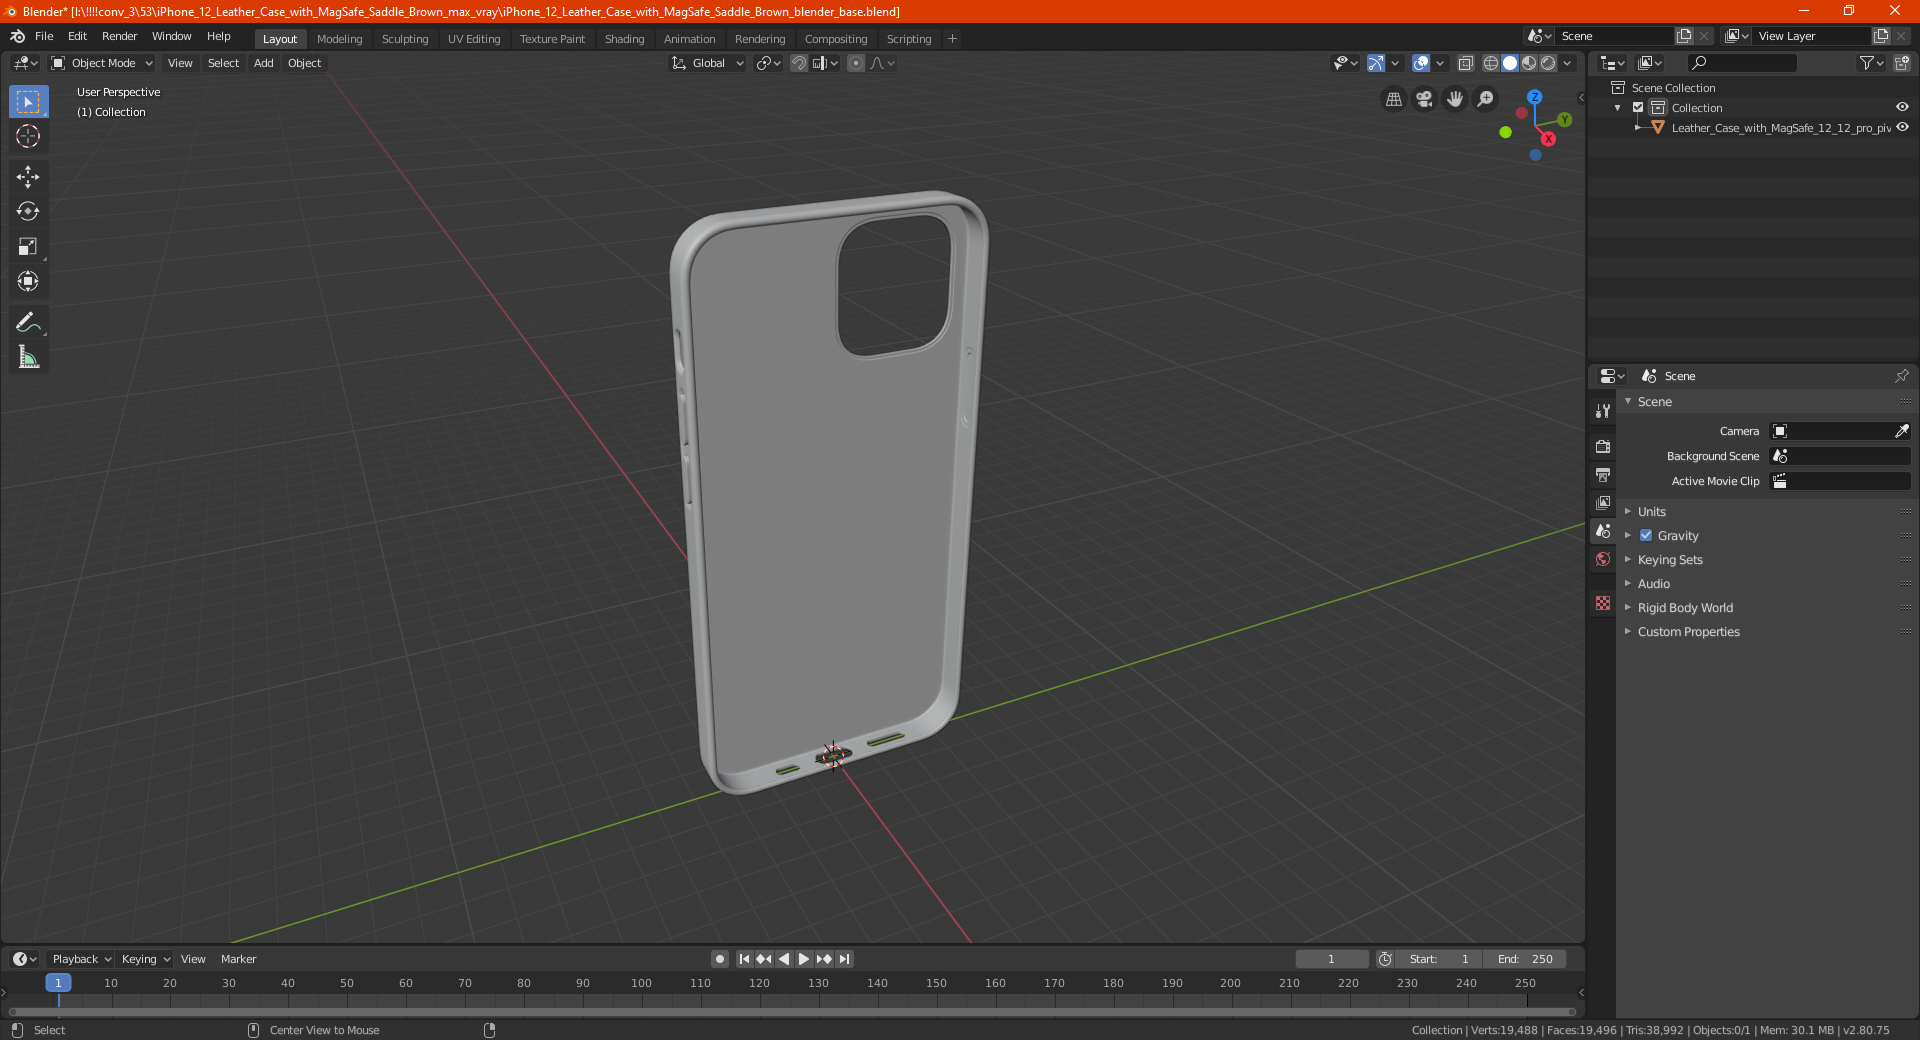Open the Render properties tab
The height and width of the screenshot is (1040, 1920).
[x=1603, y=446]
